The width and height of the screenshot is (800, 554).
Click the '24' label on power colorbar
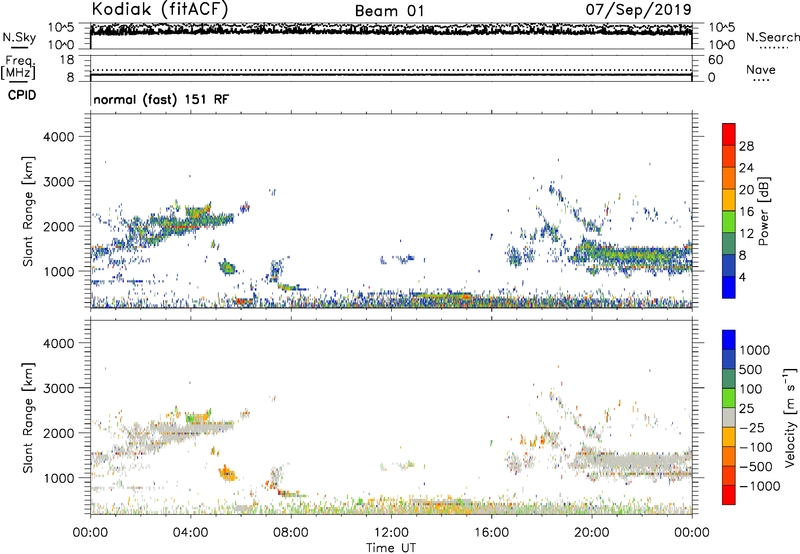point(746,168)
